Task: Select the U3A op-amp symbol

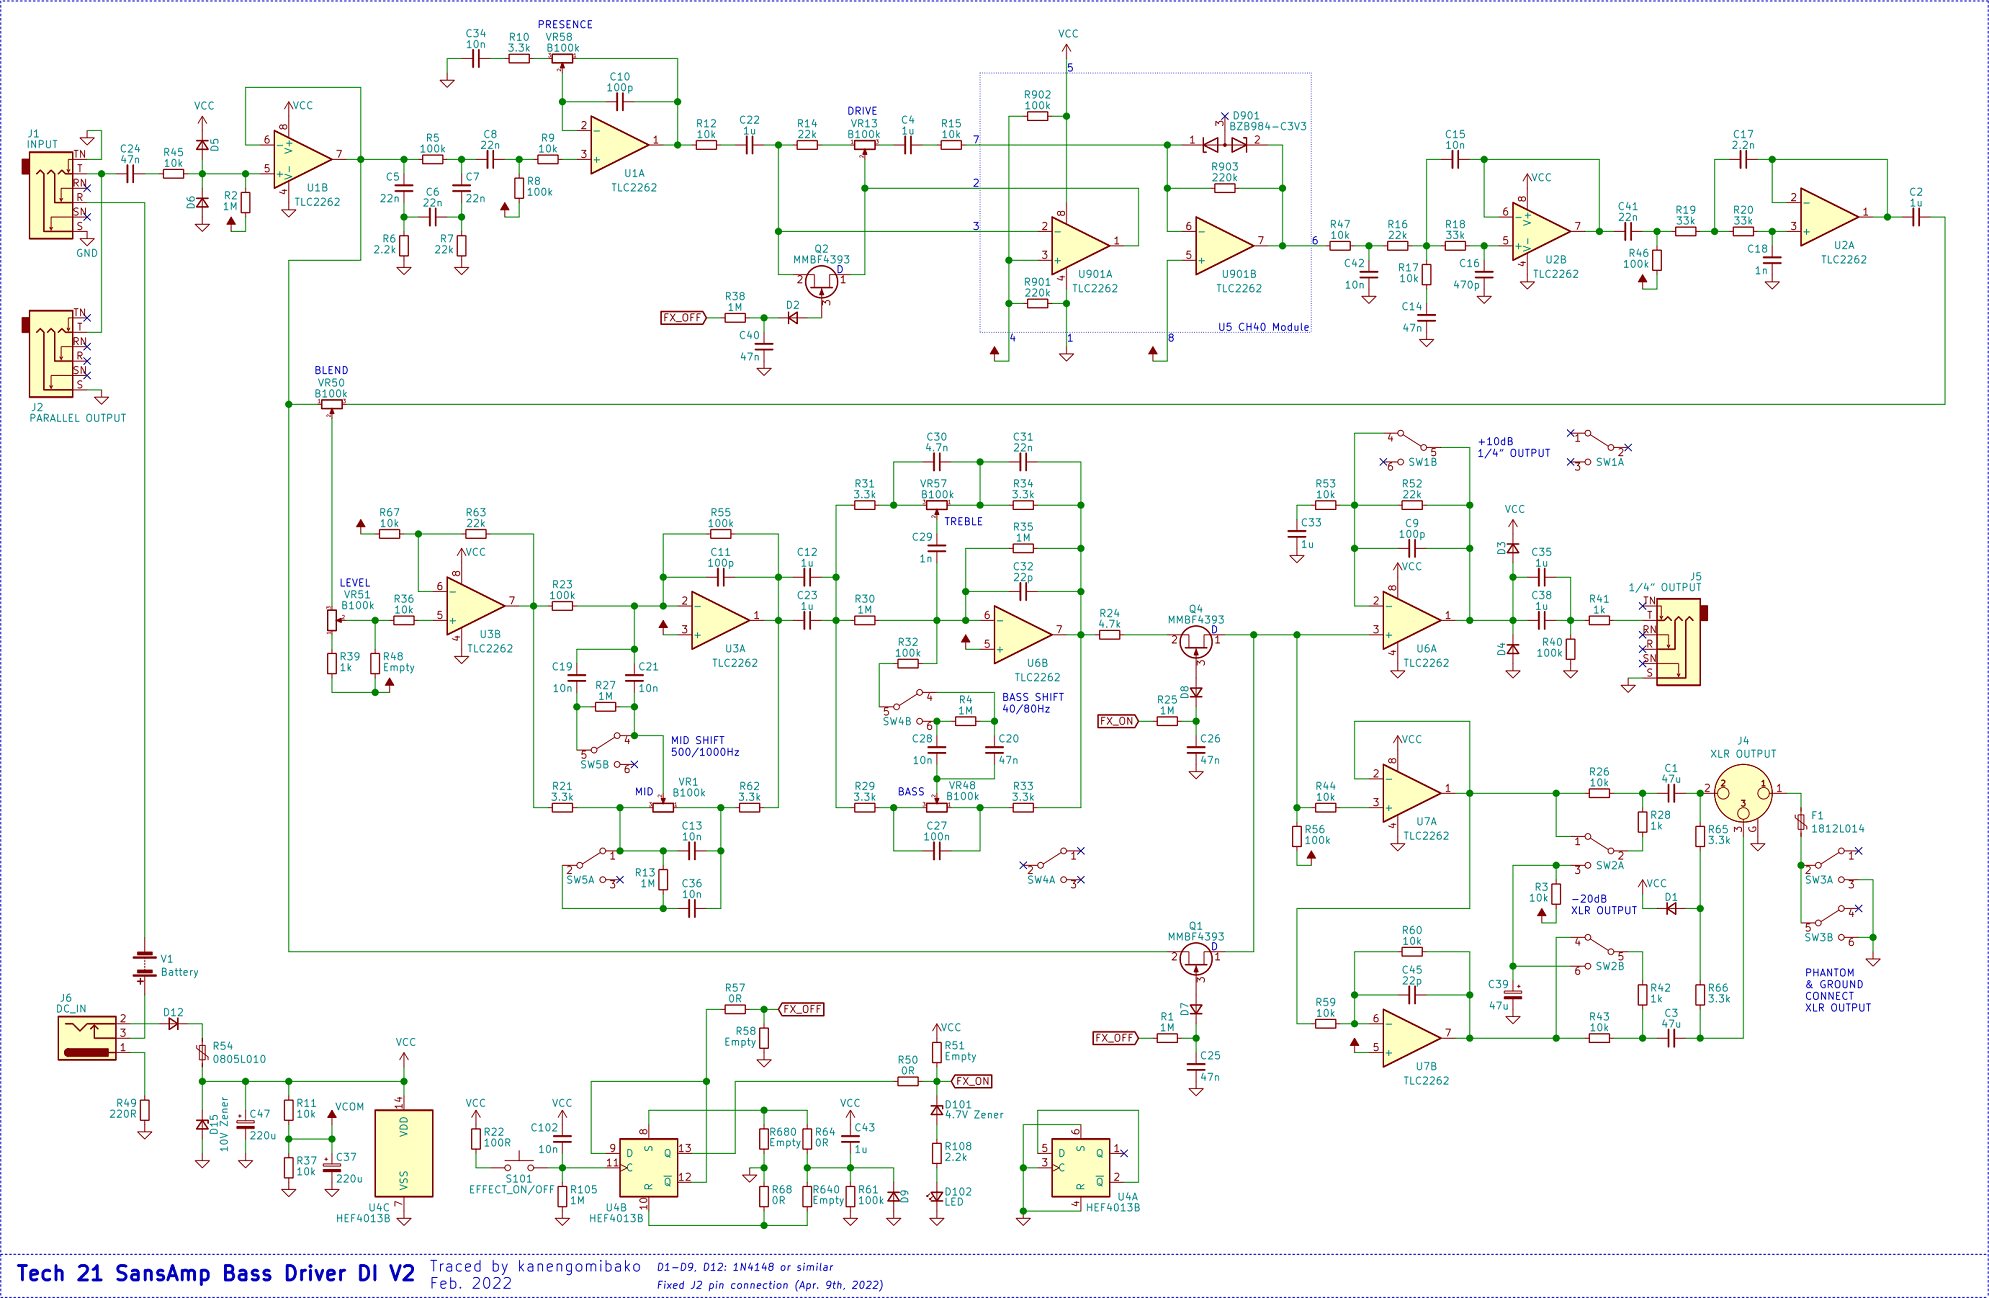Action: (x=720, y=620)
